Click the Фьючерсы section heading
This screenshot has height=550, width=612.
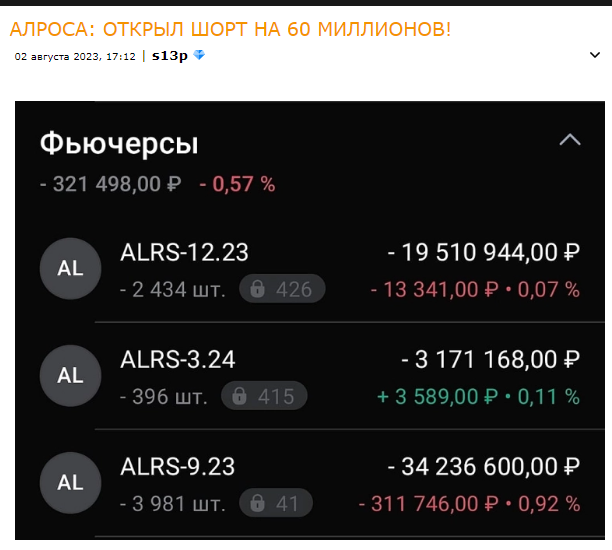119,144
